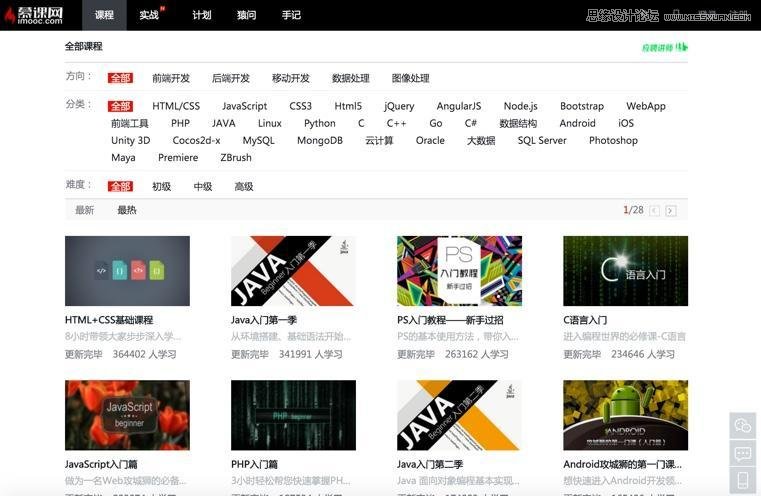
Task: Filter difficulty by 初级
Action: (162, 186)
